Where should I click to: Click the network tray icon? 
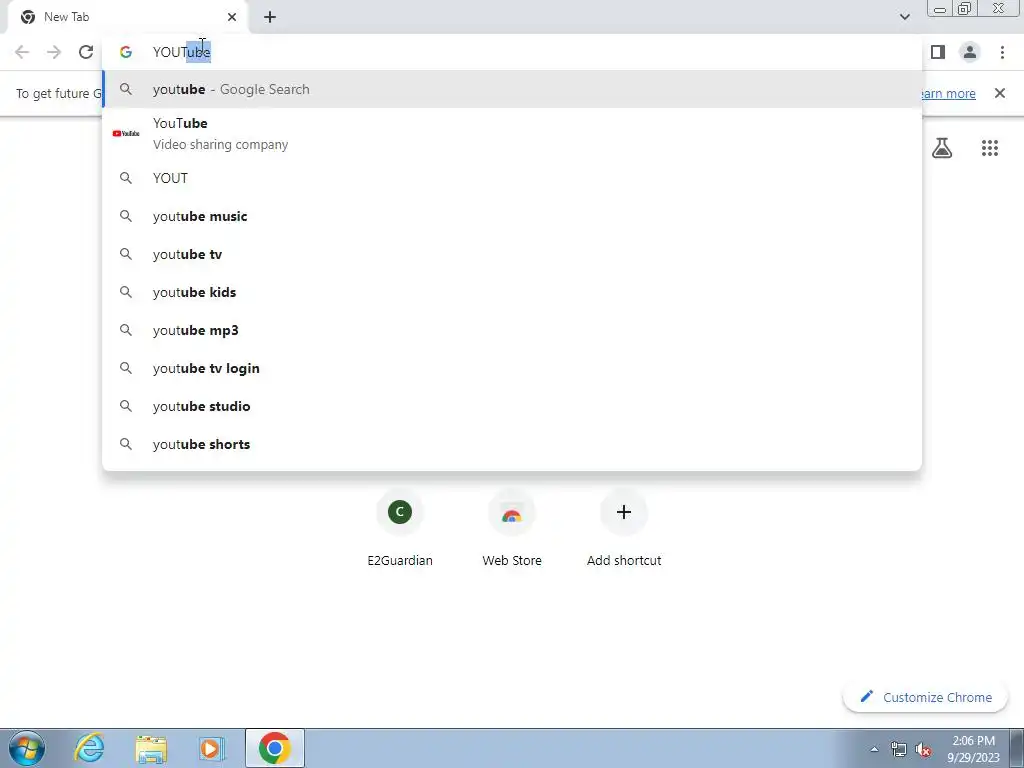(x=899, y=749)
